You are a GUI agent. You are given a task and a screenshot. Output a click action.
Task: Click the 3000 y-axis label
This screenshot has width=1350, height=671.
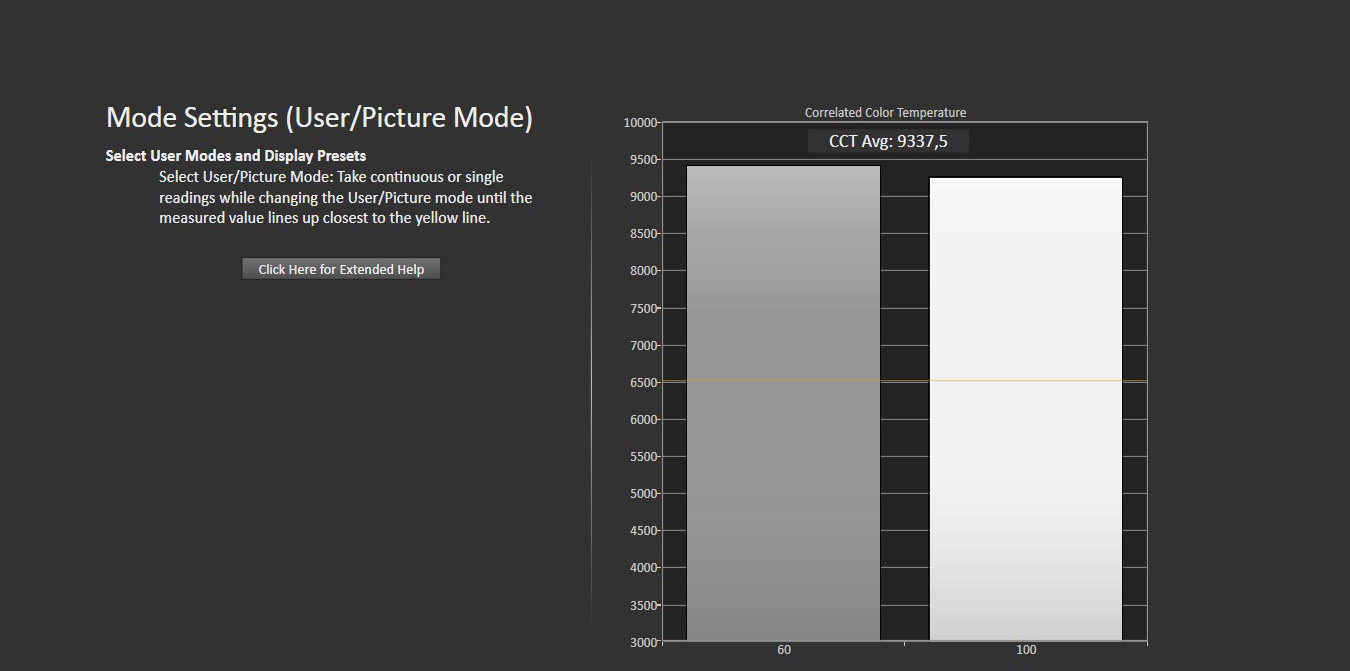point(641,642)
